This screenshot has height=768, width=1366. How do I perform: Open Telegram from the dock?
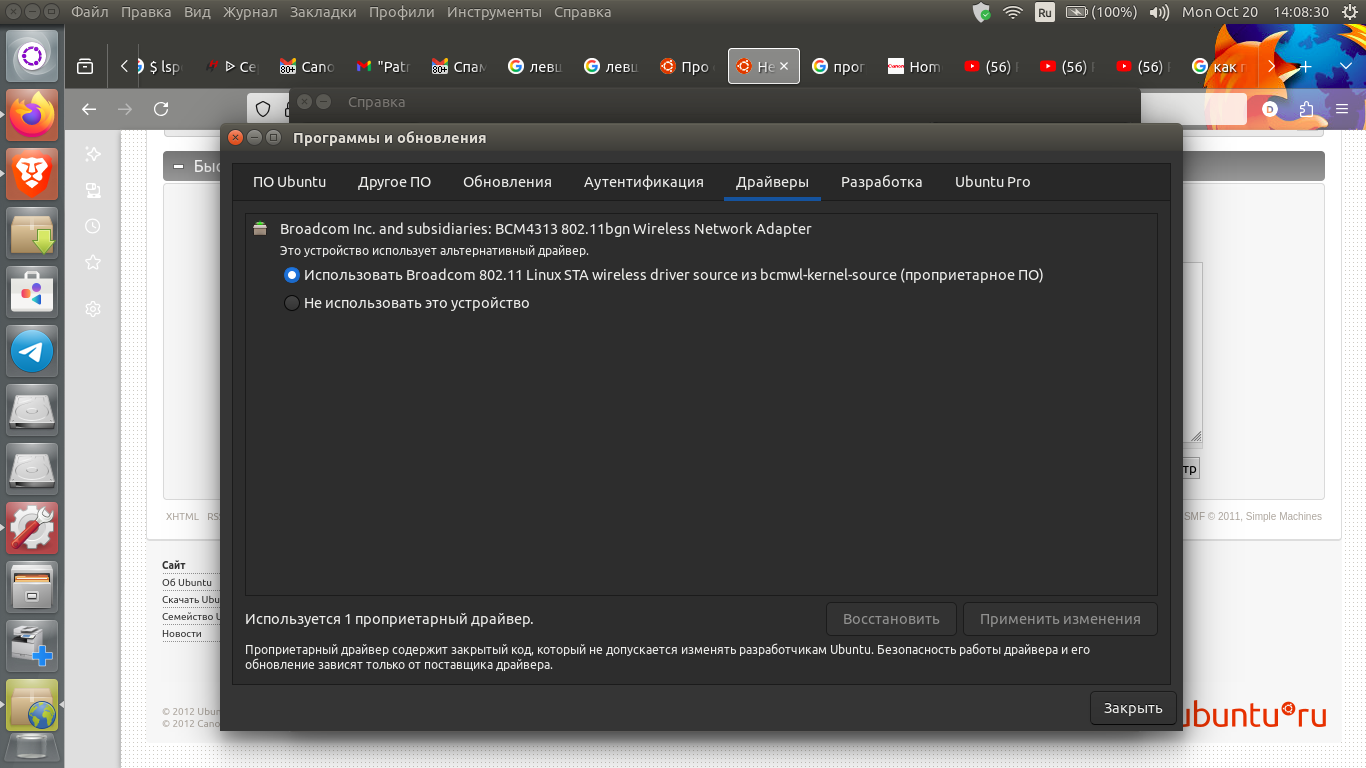point(33,351)
